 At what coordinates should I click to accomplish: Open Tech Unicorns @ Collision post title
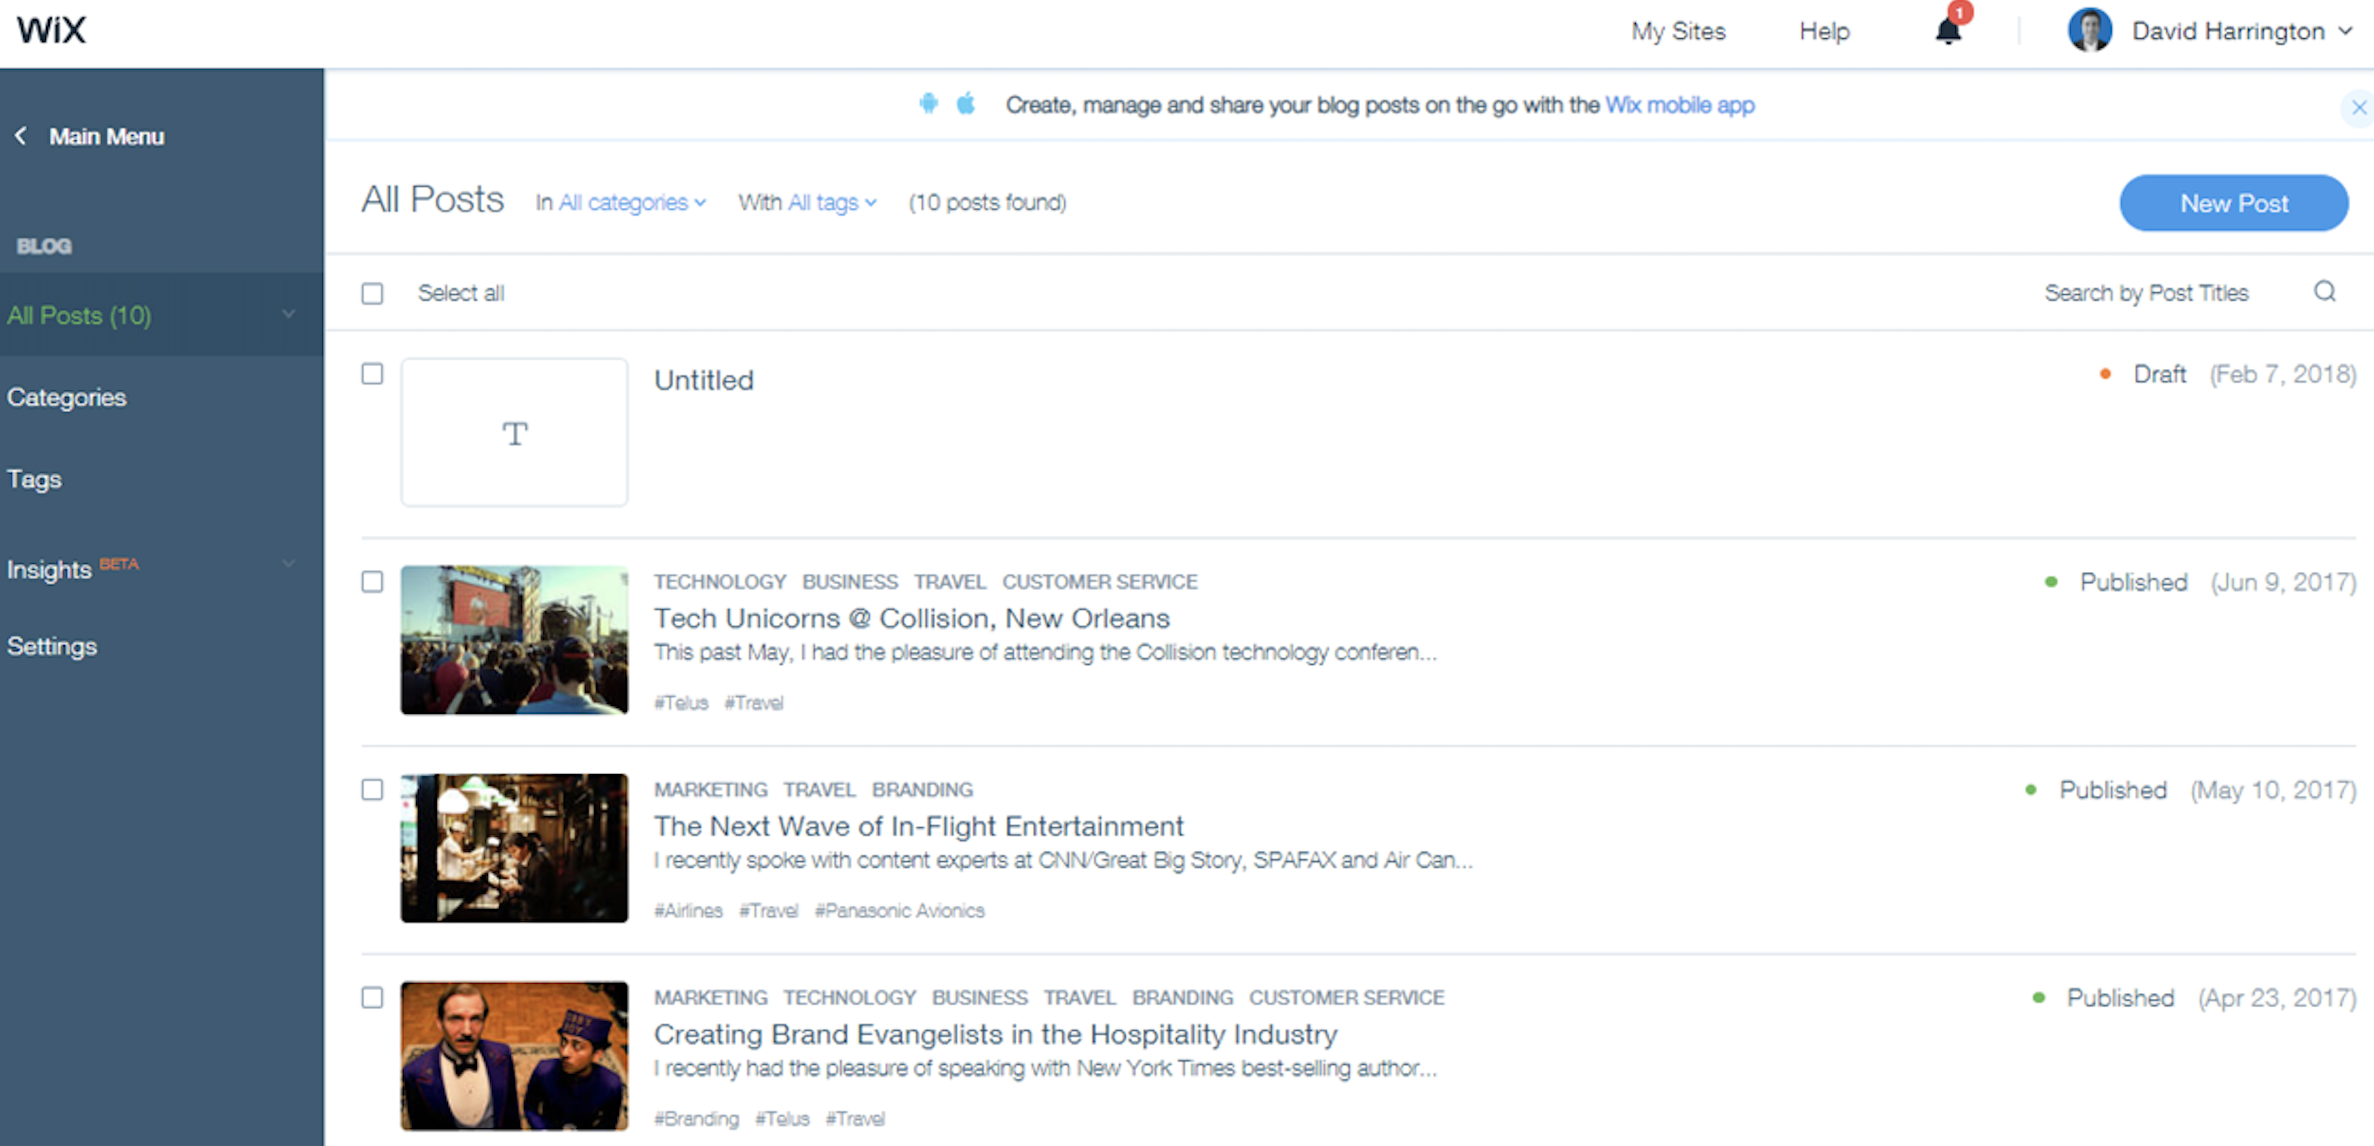912,618
